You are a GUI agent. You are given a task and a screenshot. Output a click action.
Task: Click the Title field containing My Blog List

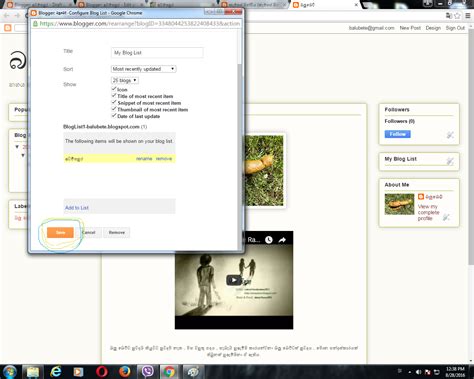(157, 53)
